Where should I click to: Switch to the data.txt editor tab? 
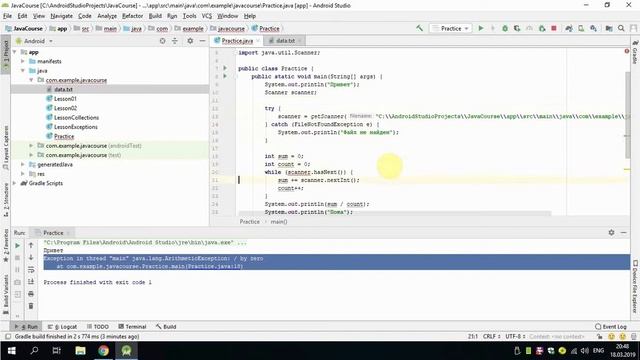tap(285, 40)
